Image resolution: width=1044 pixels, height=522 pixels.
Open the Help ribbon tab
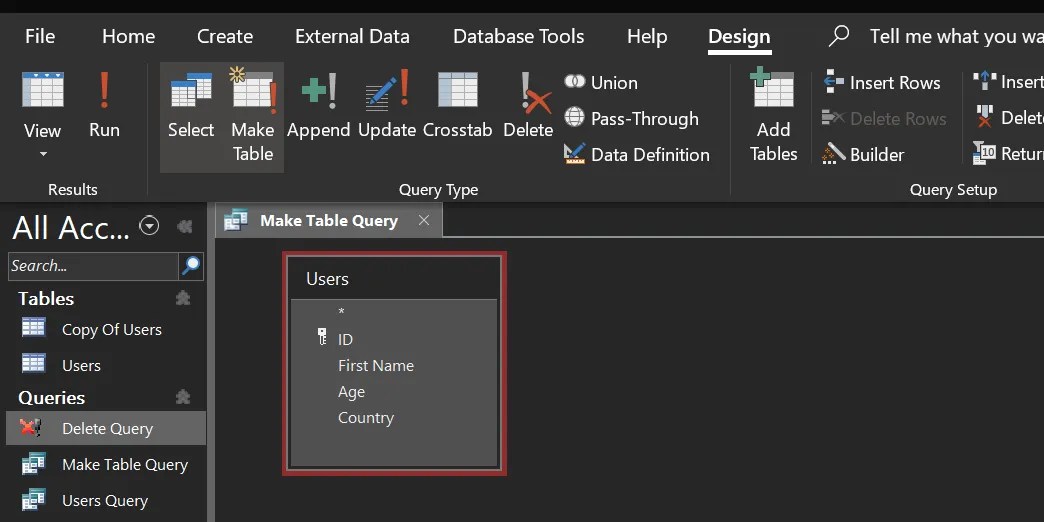tap(647, 36)
